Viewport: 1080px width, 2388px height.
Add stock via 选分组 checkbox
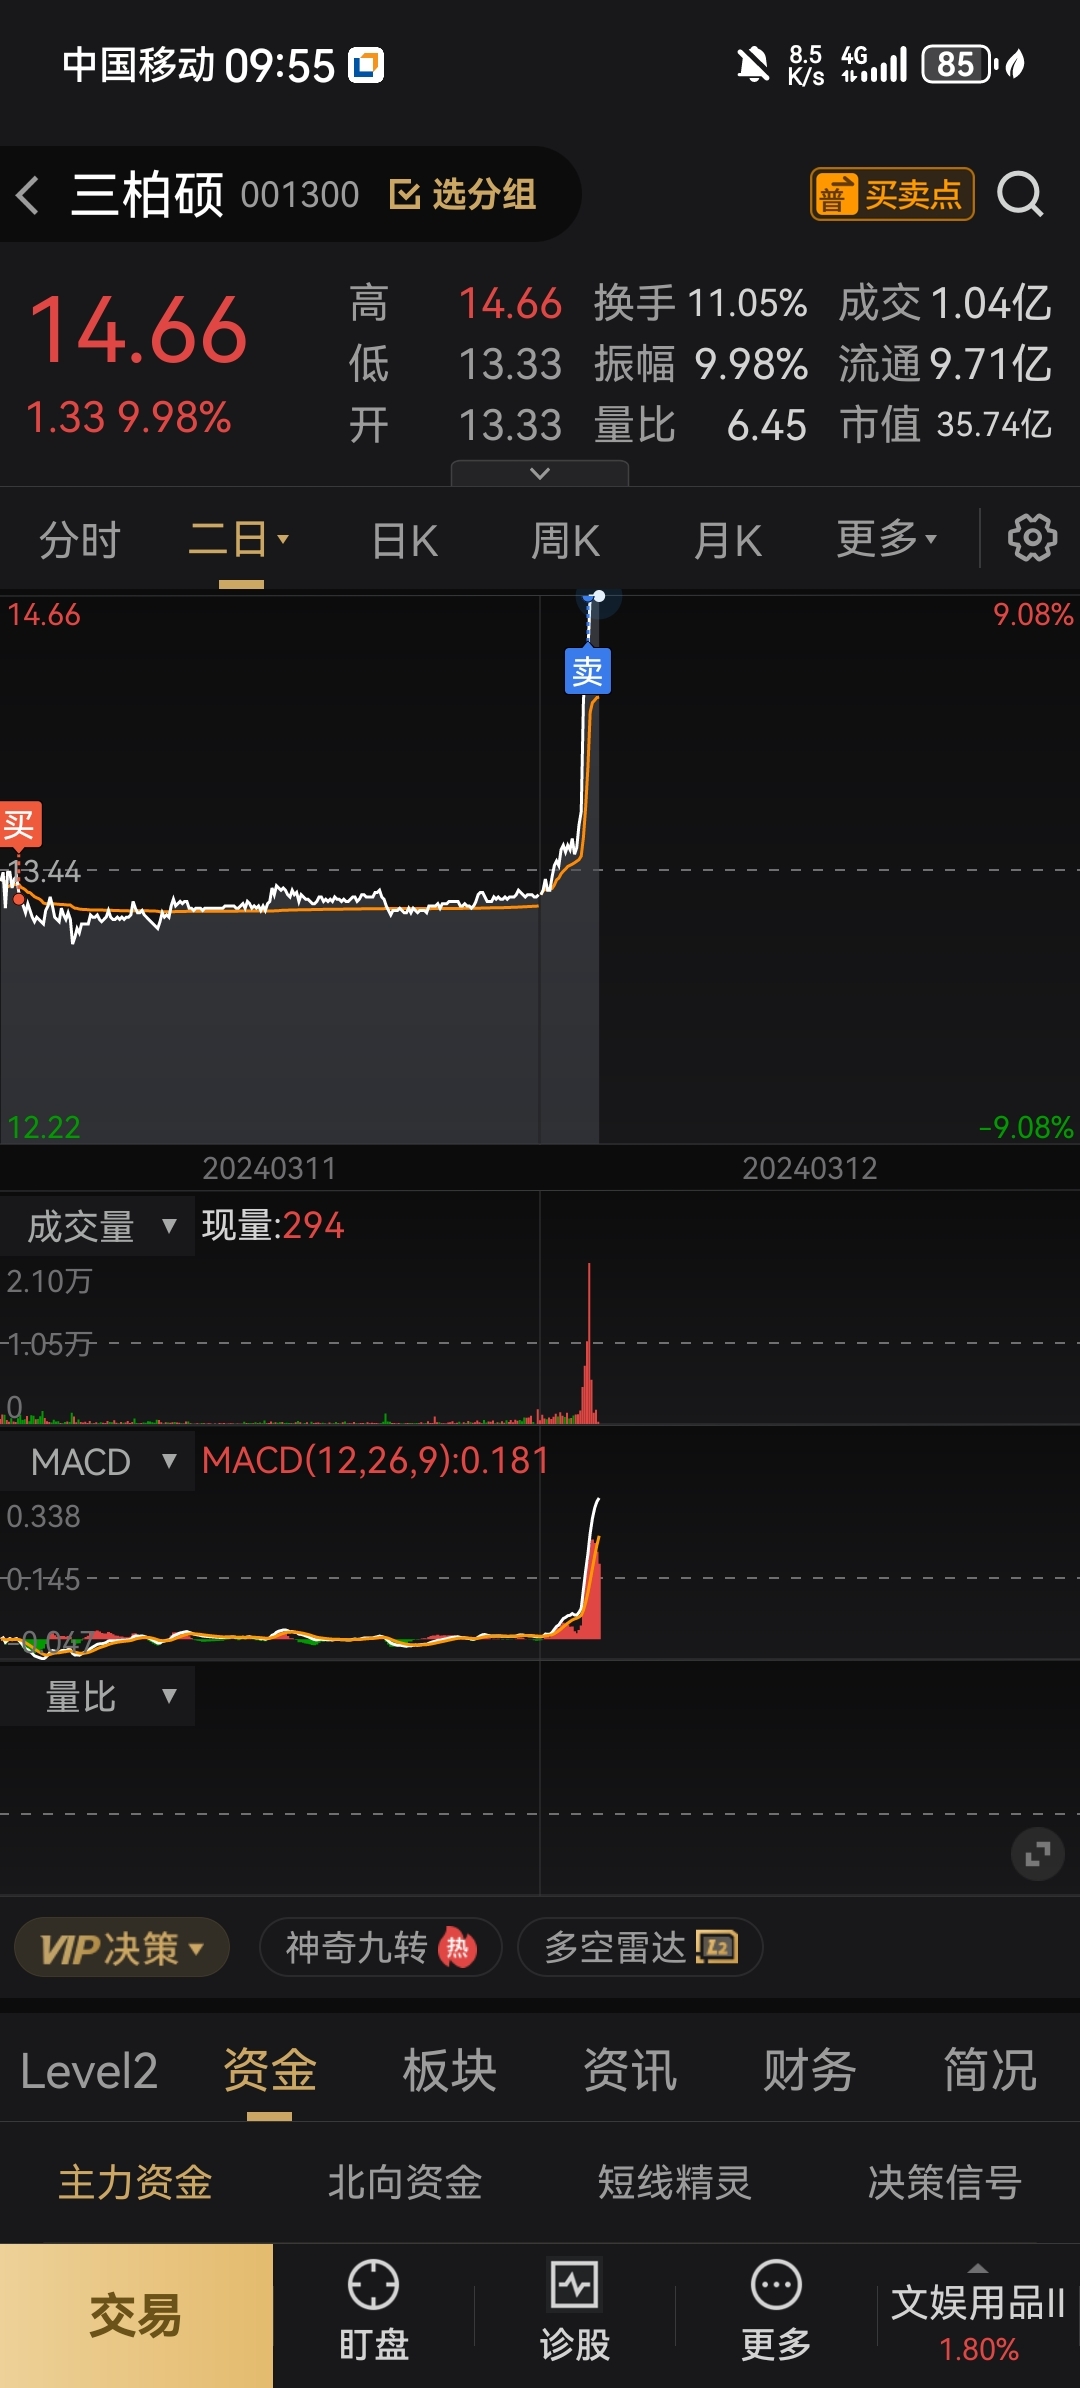point(462,194)
